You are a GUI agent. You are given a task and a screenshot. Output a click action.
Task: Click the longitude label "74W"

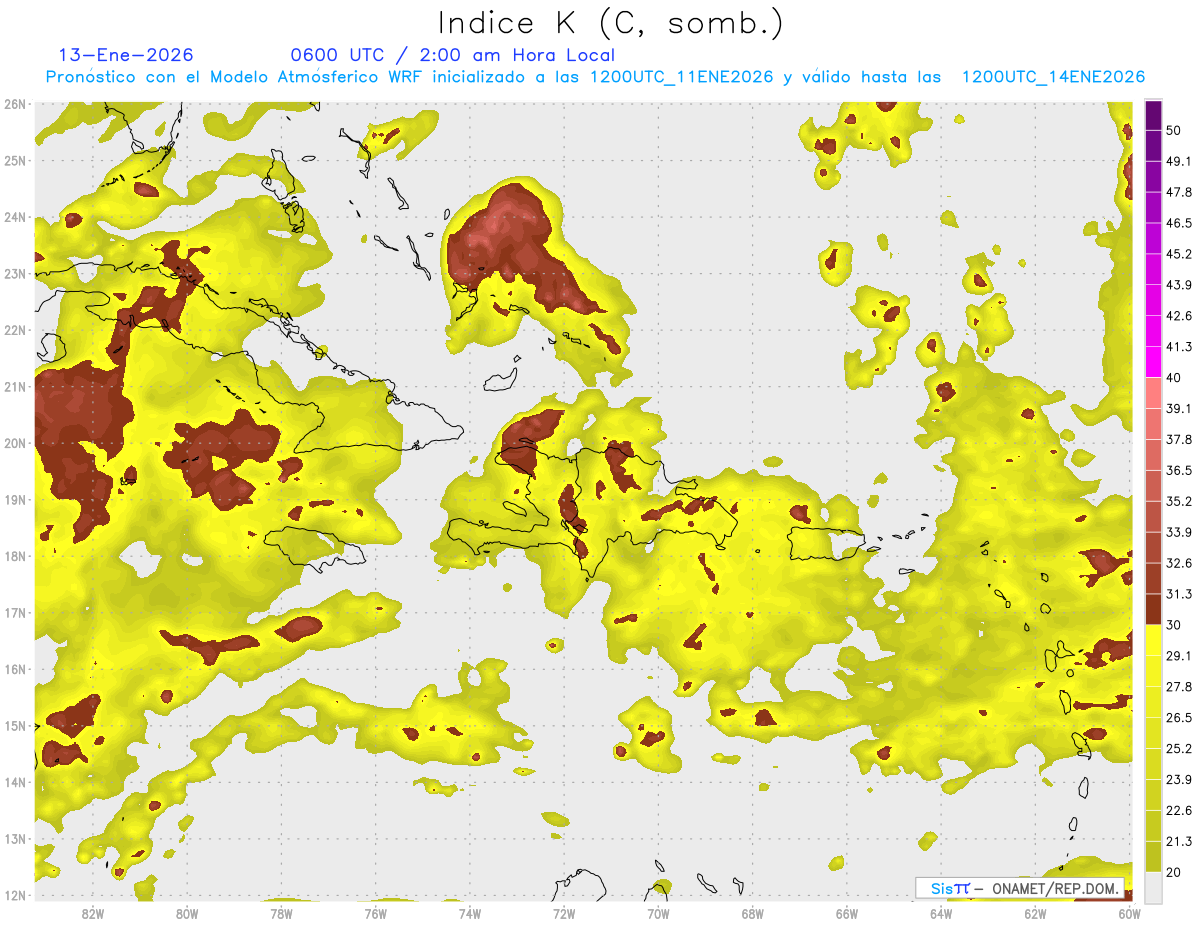click(469, 914)
